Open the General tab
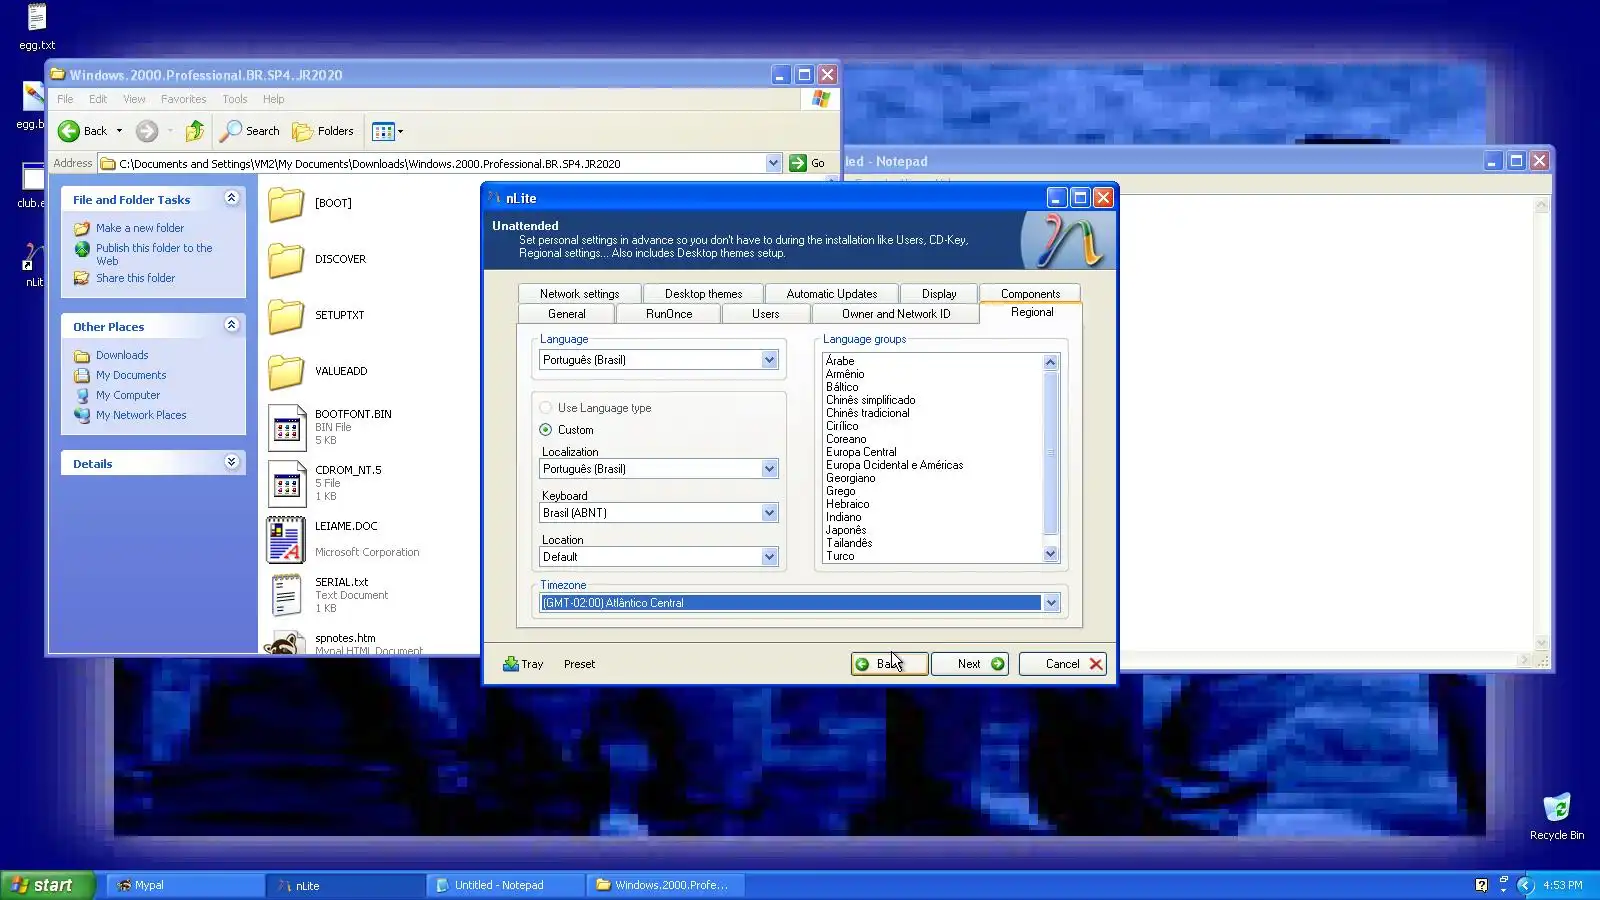Image resolution: width=1600 pixels, height=900 pixels. pyautogui.click(x=567, y=314)
